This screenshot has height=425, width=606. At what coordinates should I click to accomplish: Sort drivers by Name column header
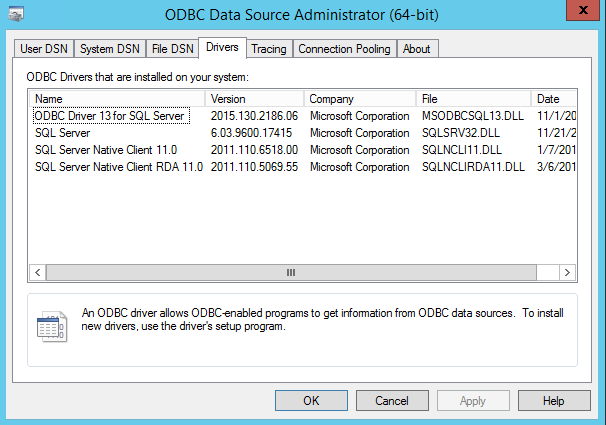pyautogui.click(x=117, y=99)
